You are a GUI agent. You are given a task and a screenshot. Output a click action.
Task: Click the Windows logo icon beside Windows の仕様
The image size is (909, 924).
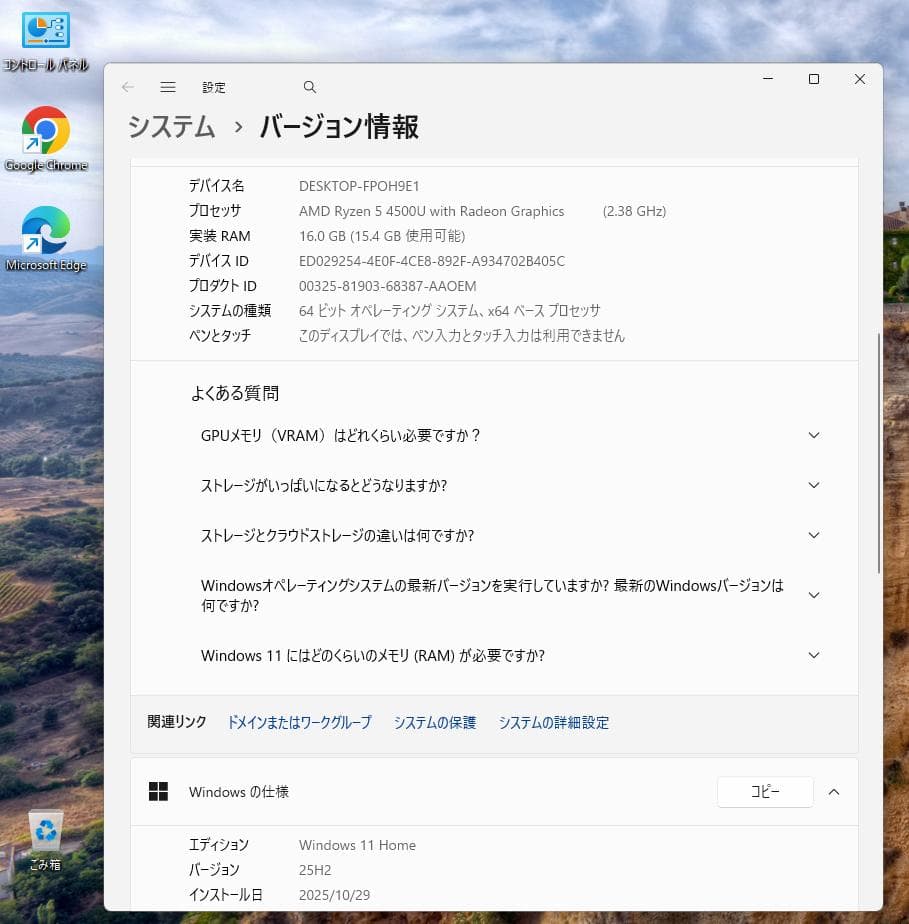click(x=159, y=791)
